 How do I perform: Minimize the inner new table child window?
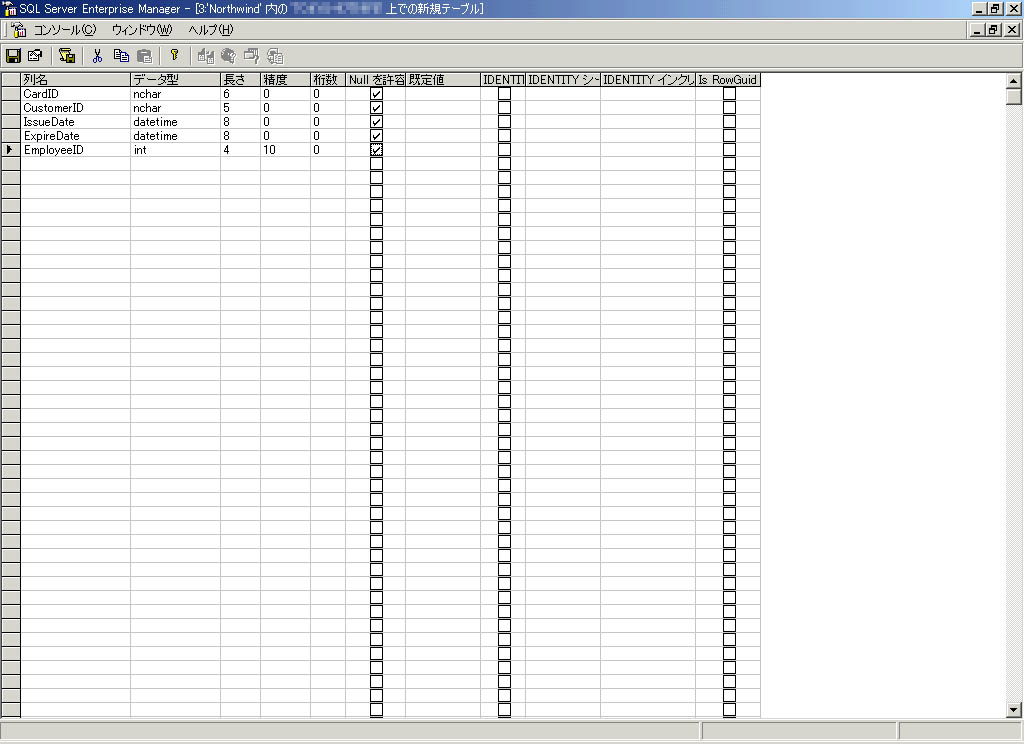tap(977, 30)
